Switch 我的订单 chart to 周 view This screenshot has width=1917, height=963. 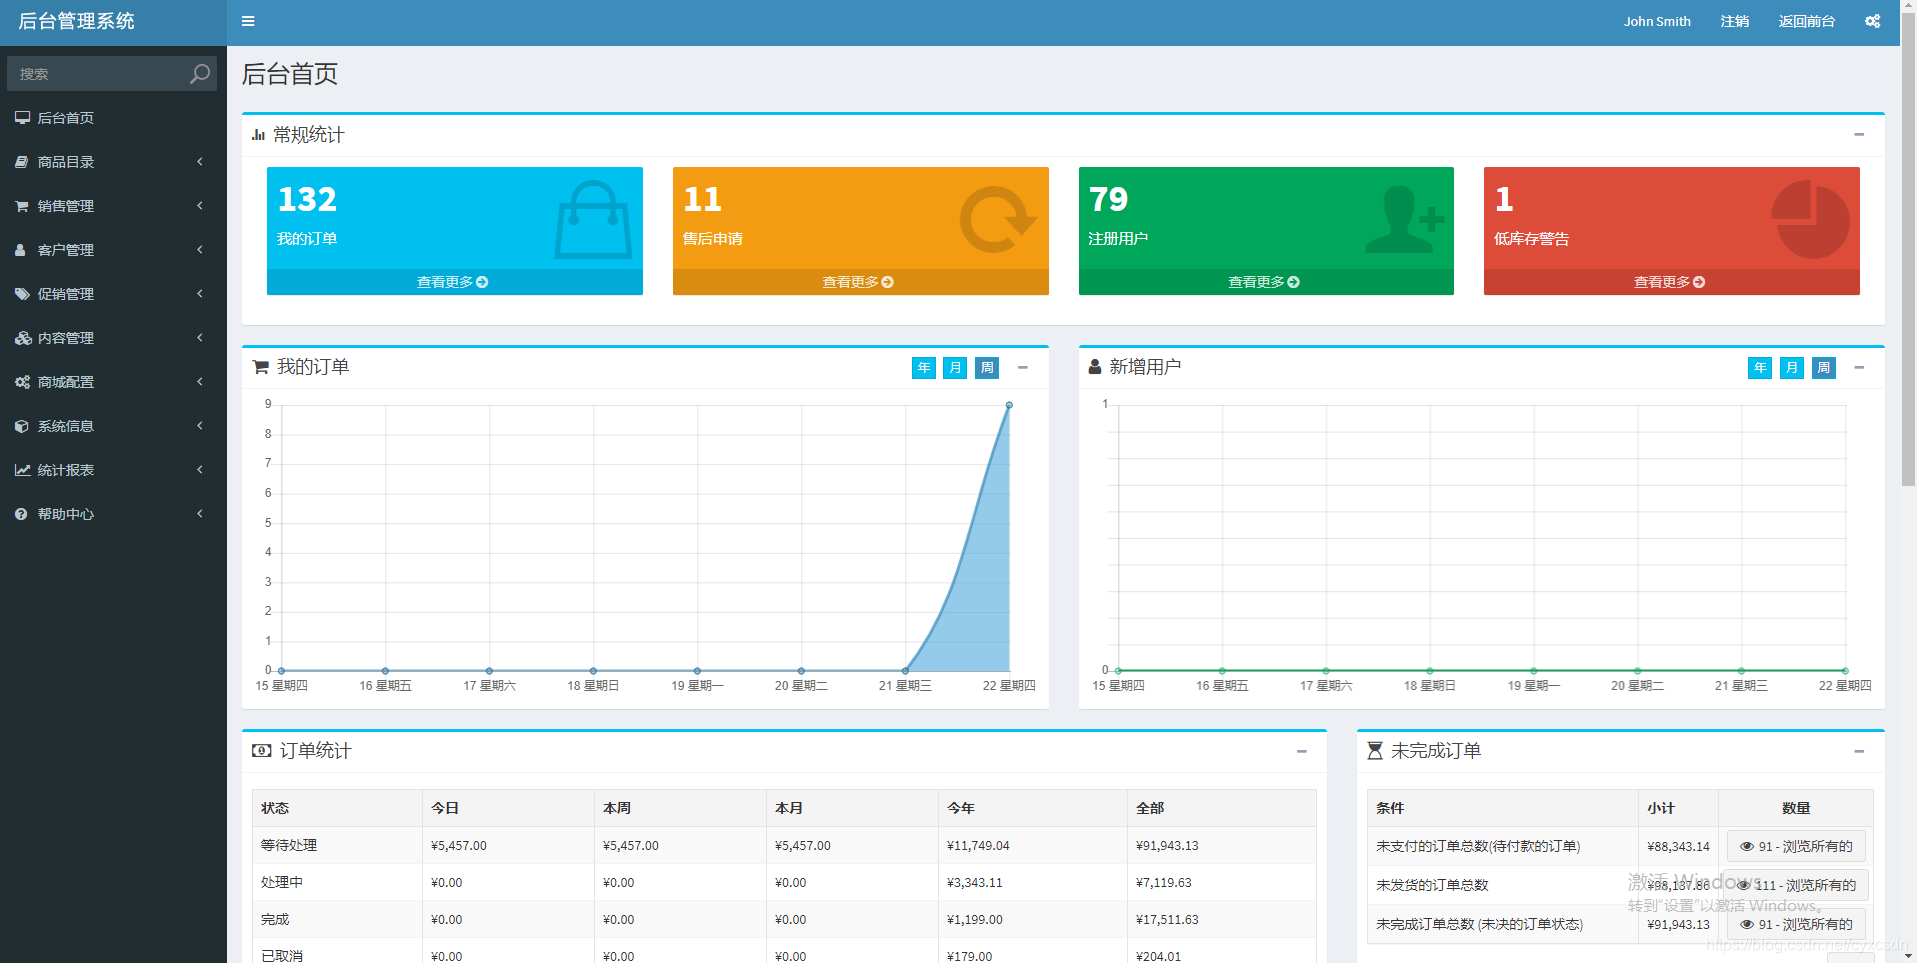(x=987, y=368)
